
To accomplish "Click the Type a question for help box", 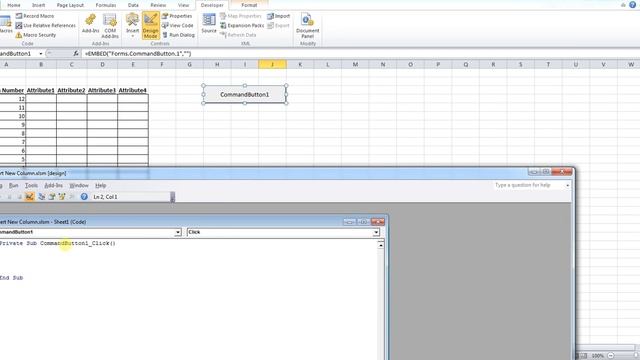I will point(529,185).
